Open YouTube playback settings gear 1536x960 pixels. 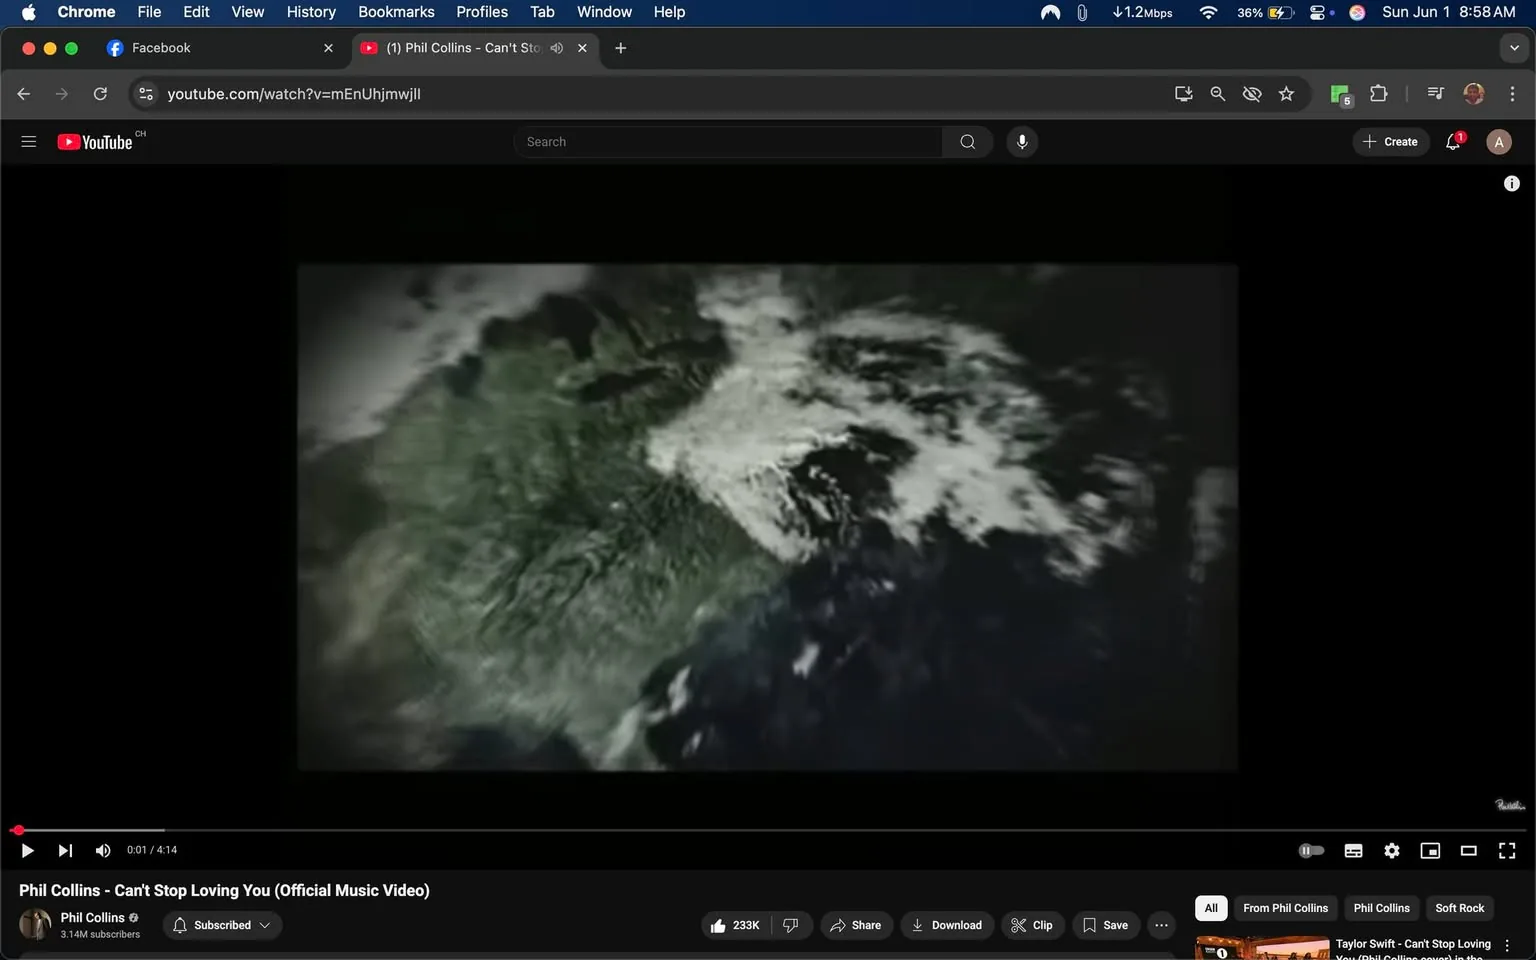pos(1391,850)
